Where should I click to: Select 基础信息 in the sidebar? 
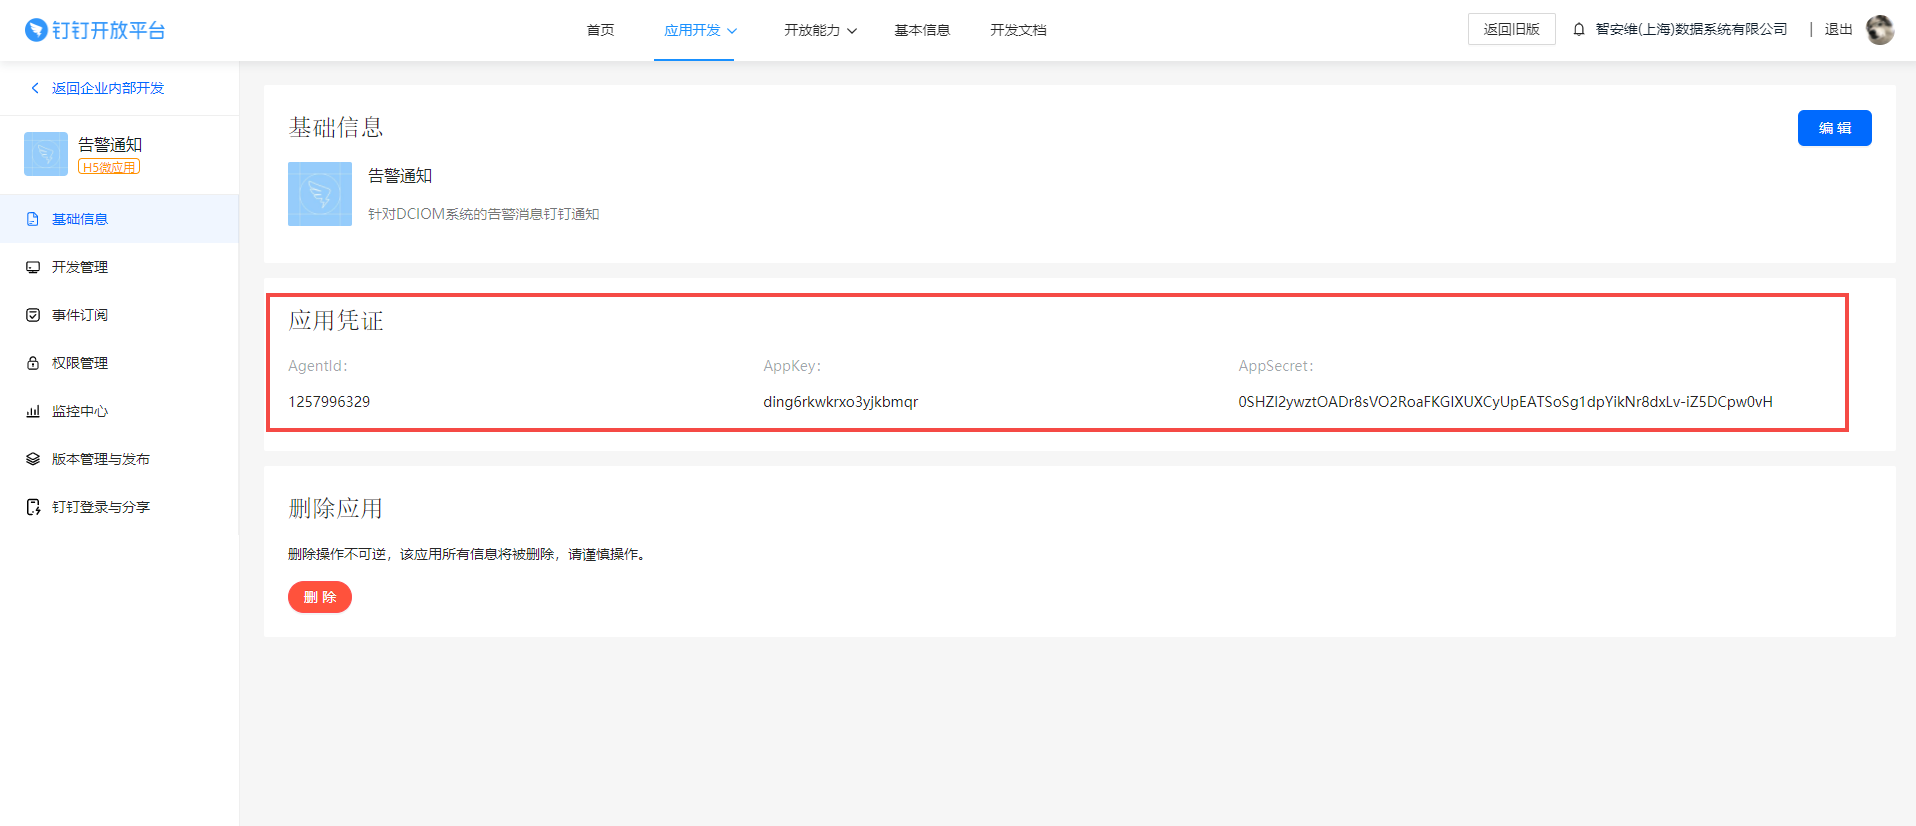119,219
